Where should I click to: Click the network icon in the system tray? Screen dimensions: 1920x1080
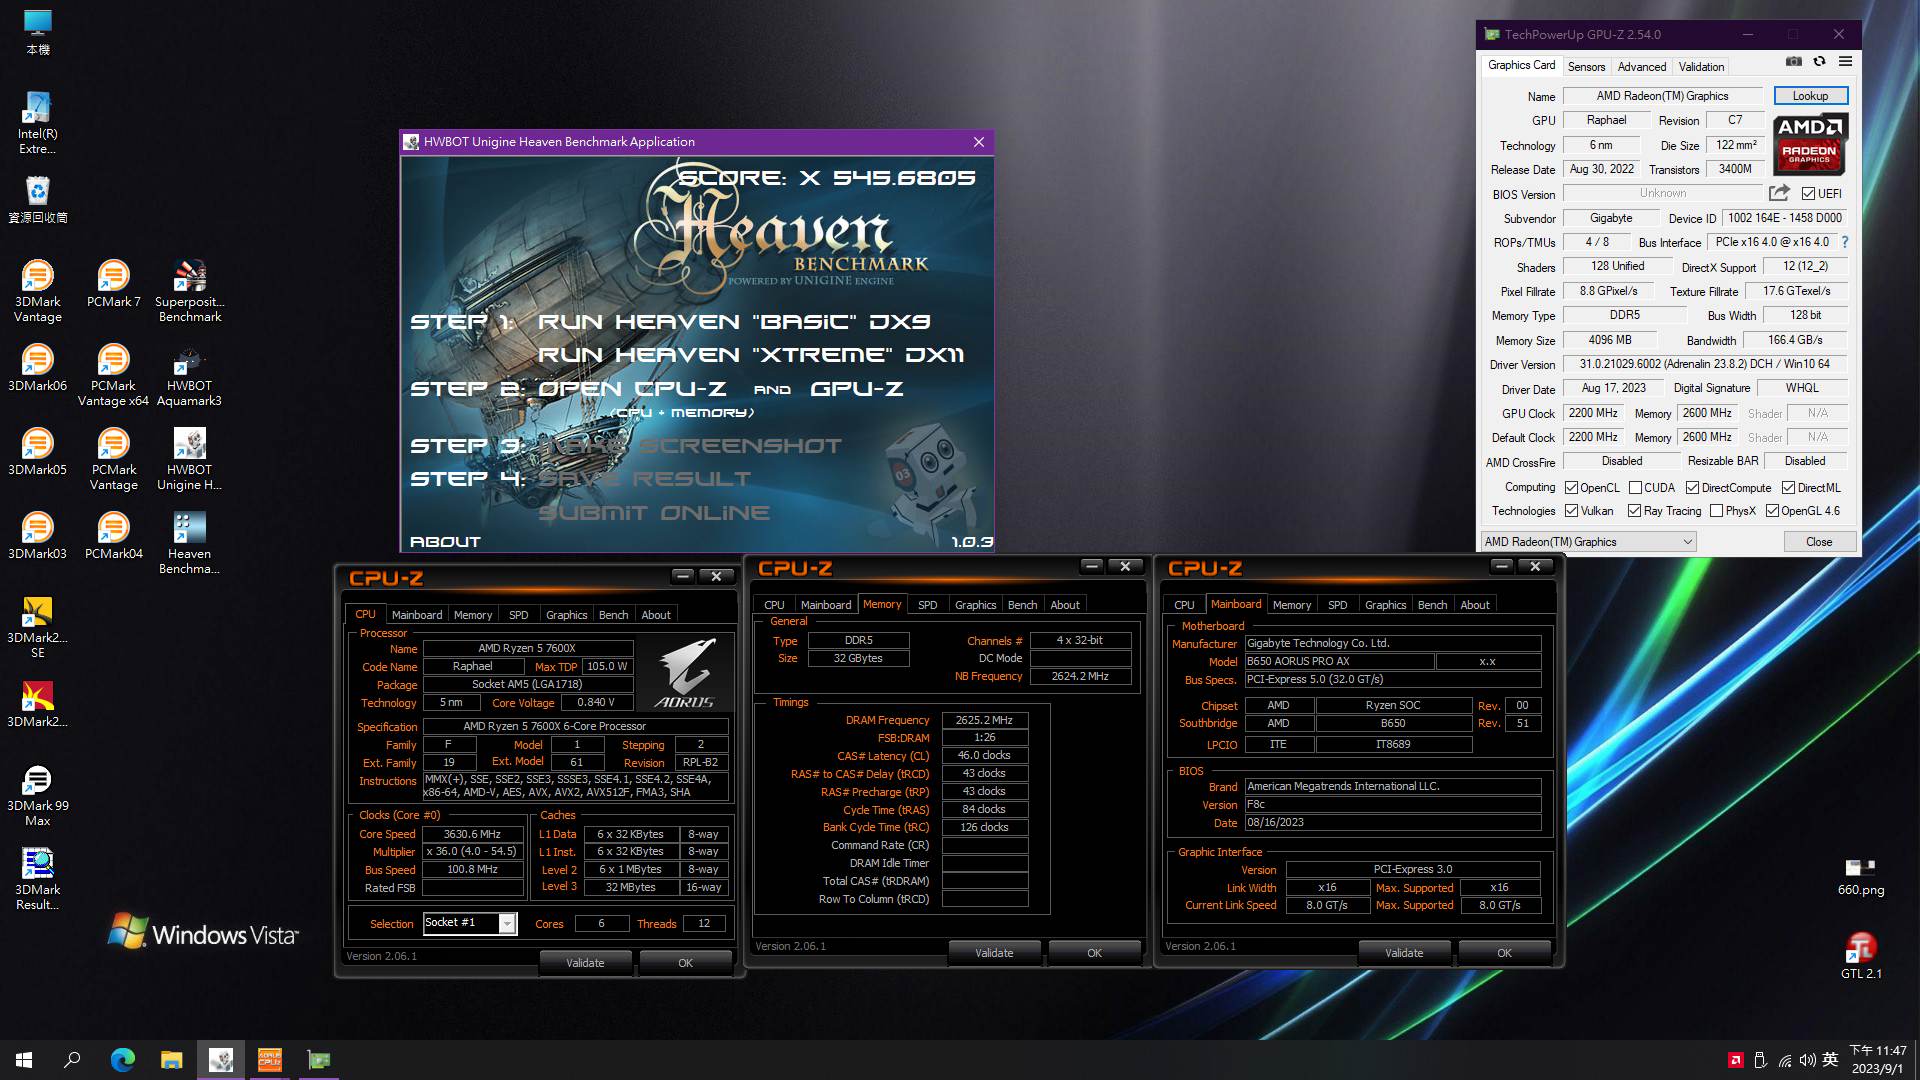click(1785, 1060)
